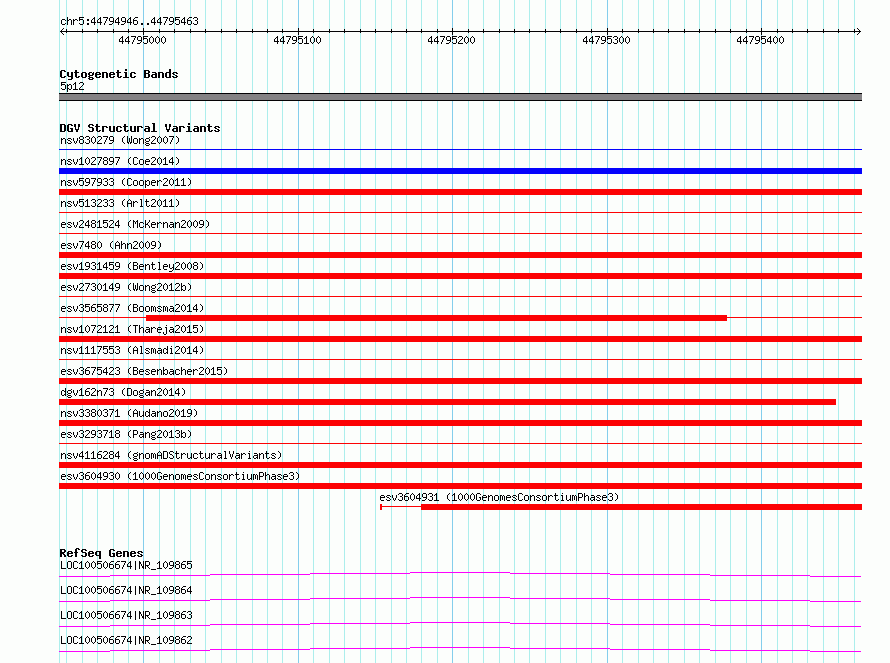
Task: Open variant nsv597933 (Cooper2011)
Action: 126,182
